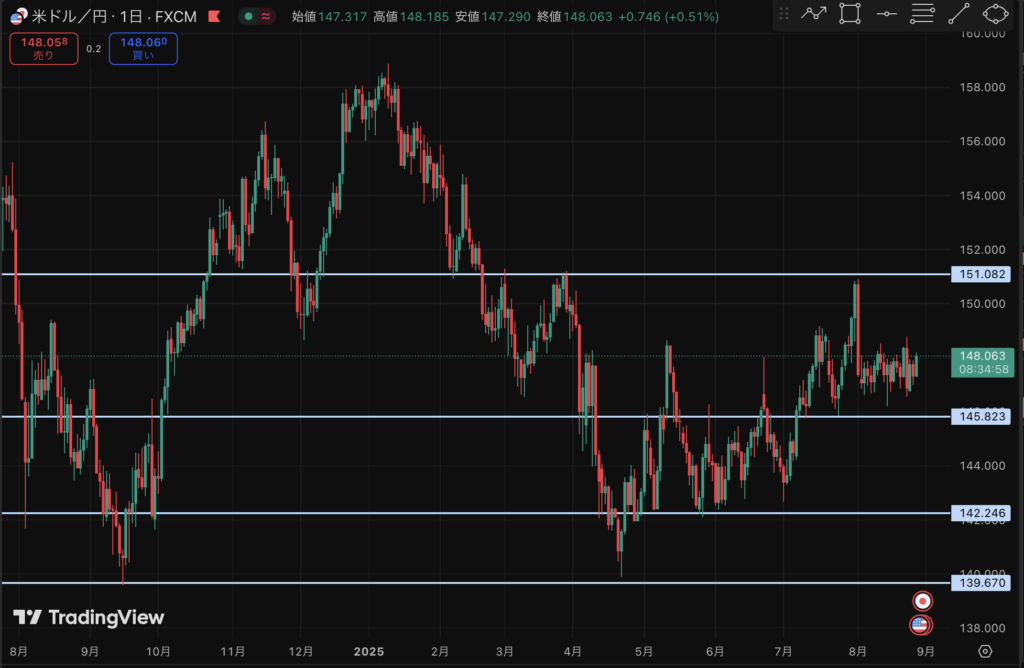Viewport: 1024px width, 668px height.
Task: Select the rightmost hexagon-shaped drawing tool
Action: coord(995,14)
